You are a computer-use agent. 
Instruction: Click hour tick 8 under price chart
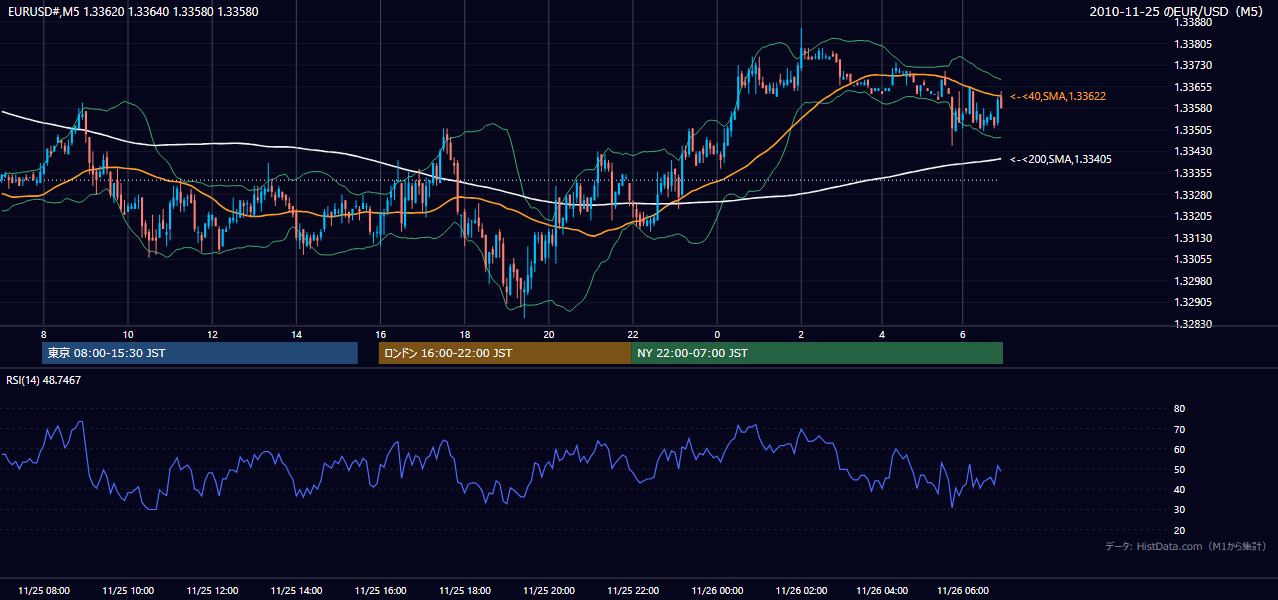(x=43, y=333)
